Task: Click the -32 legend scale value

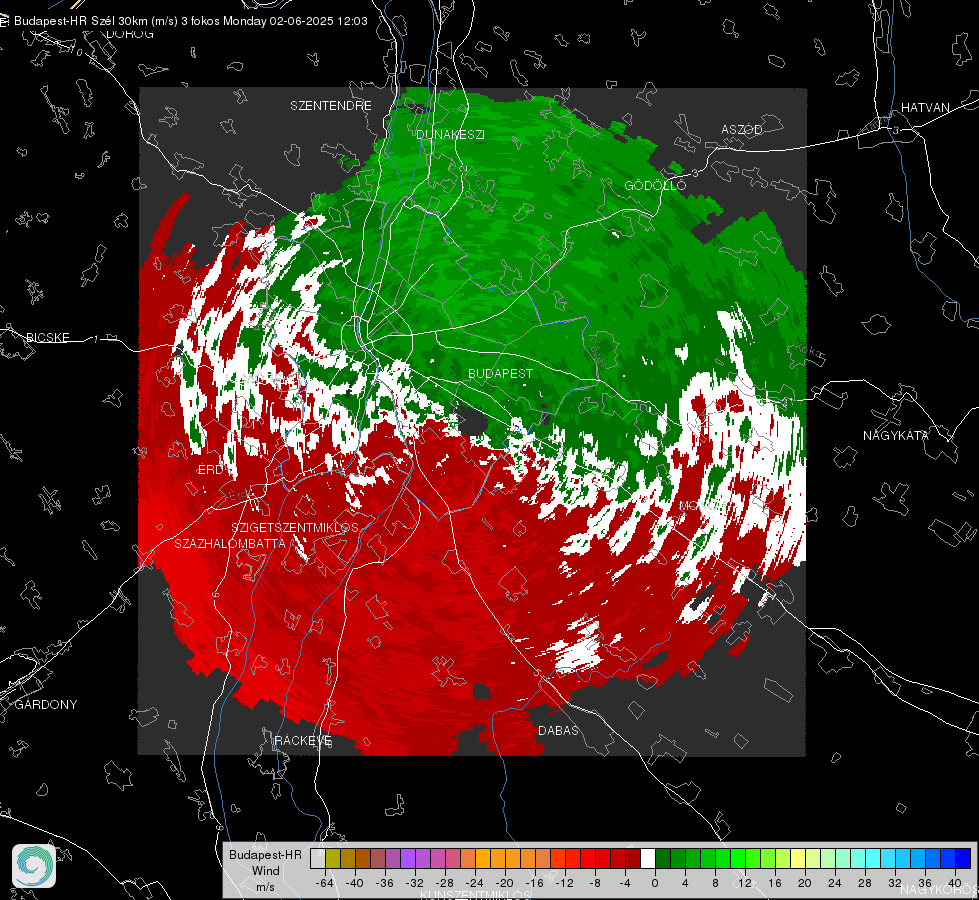Action: tap(415, 883)
